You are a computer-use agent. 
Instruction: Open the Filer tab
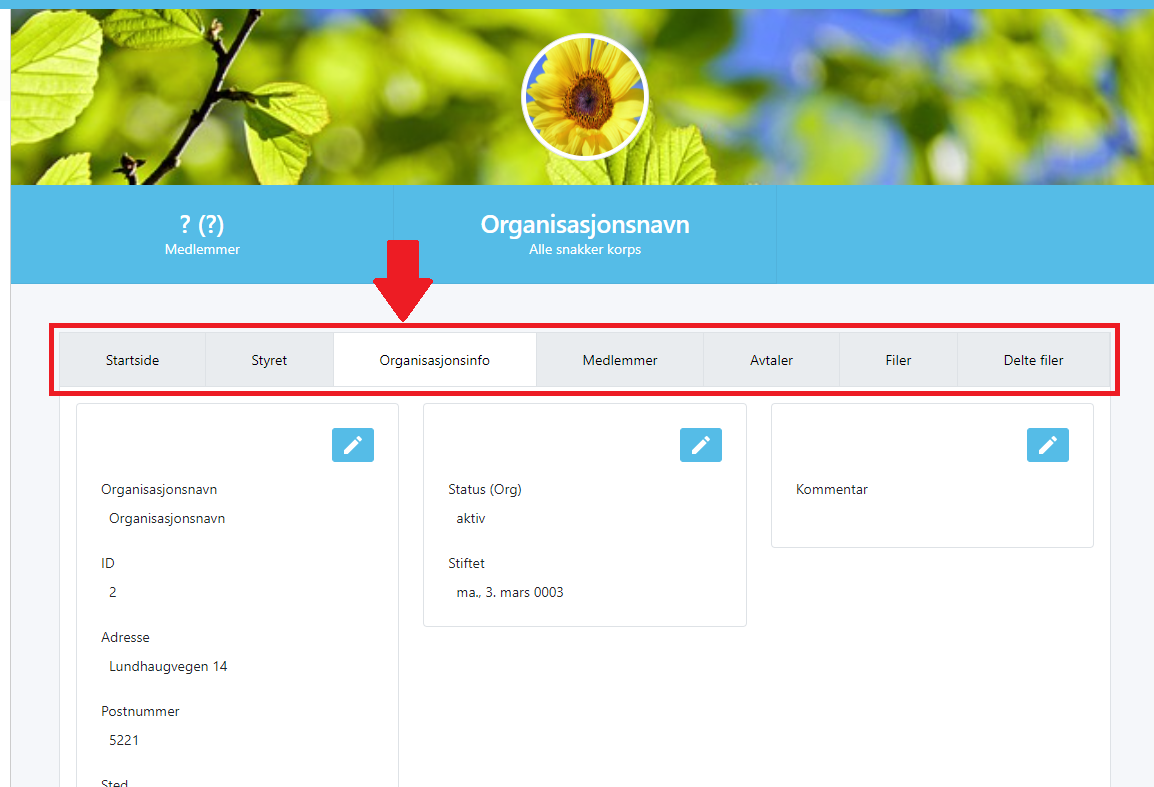click(898, 360)
